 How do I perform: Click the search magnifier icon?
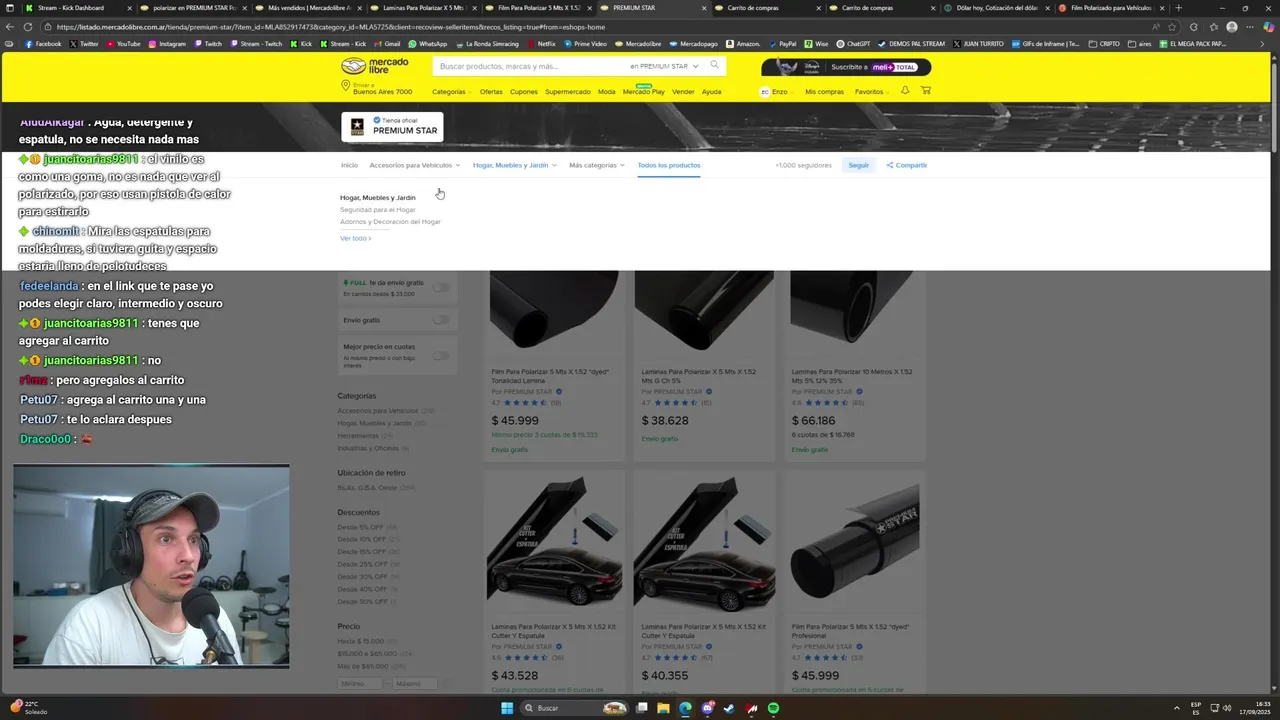tap(714, 65)
